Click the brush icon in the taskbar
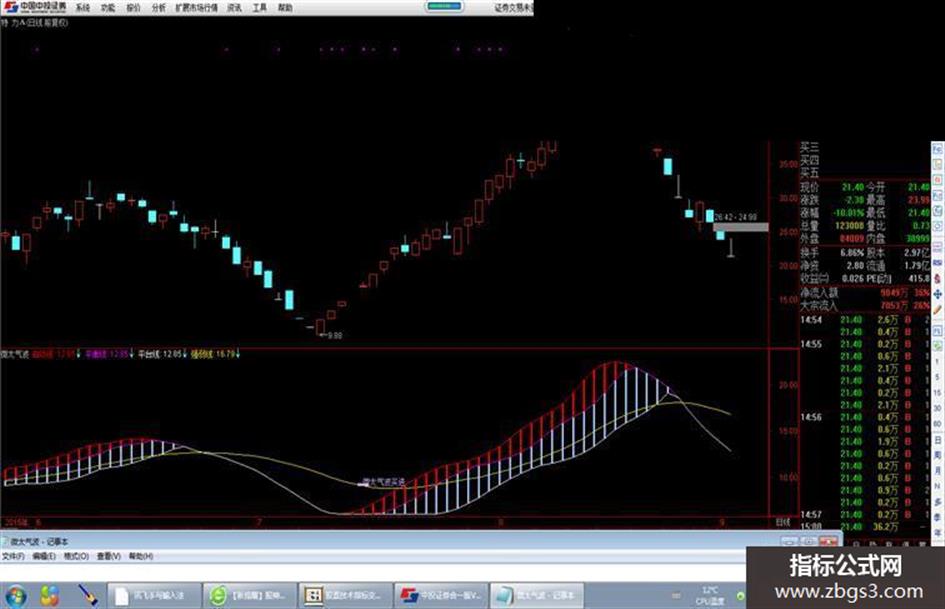Screen dimensions: 945x609 (x=88, y=596)
